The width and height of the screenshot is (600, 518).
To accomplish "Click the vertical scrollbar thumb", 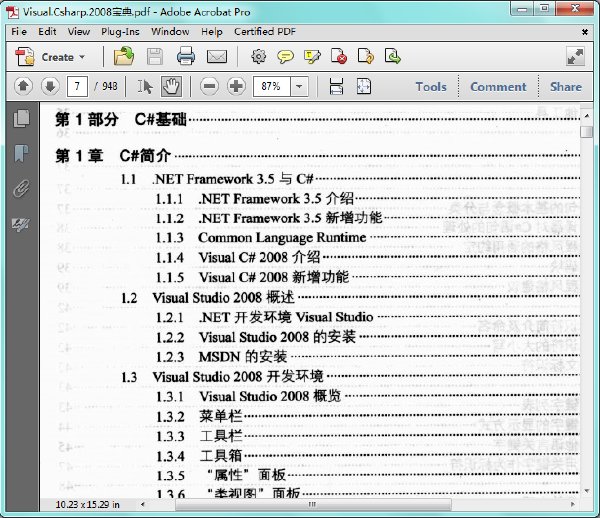I will (586, 132).
